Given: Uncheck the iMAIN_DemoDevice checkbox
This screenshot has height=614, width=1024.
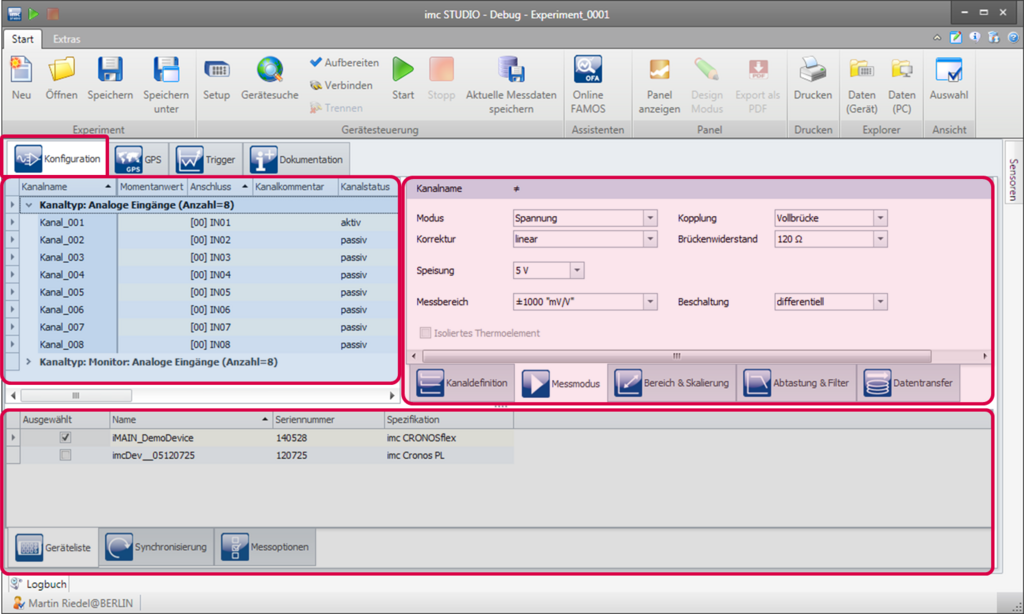Looking at the screenshot, I should (65, 438).
